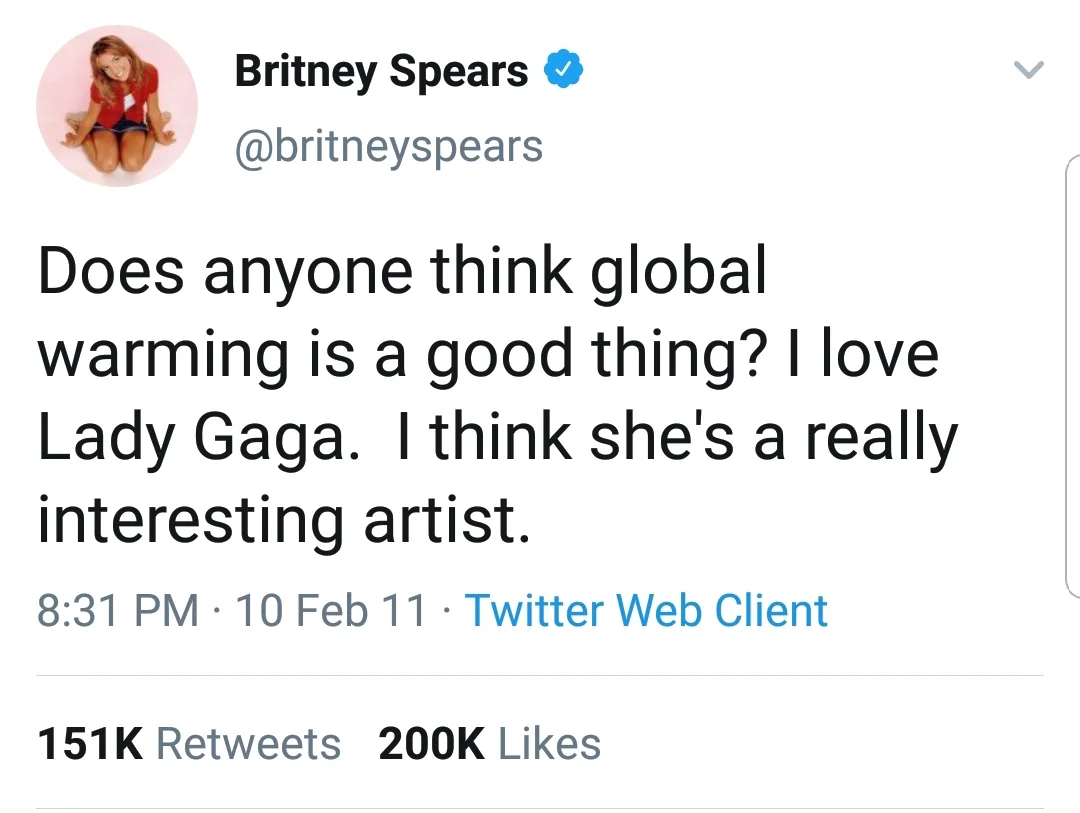Viewport: 1080px width, 813px height.
Task: Click the divider area below the tweet
Action: 540,674
